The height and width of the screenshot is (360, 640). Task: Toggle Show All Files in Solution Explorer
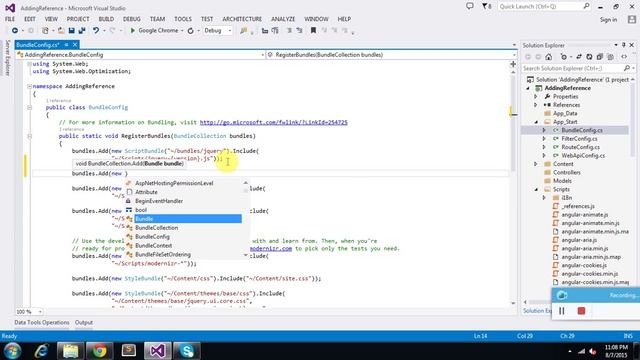[x=610, y=57]
